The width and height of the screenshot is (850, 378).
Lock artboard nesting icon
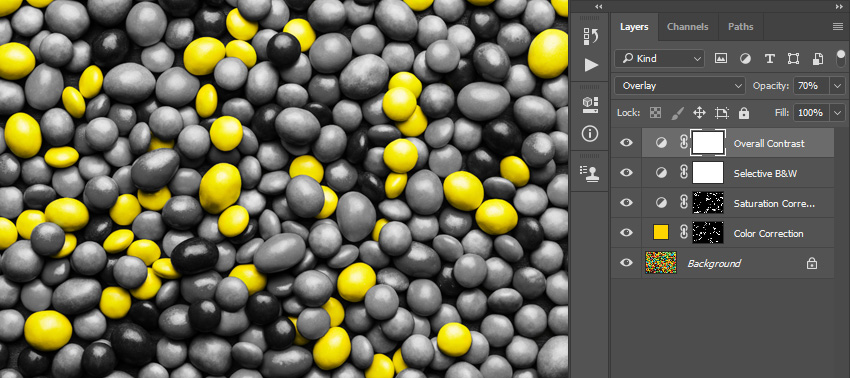pyautogui.click(x=722, y=113)
